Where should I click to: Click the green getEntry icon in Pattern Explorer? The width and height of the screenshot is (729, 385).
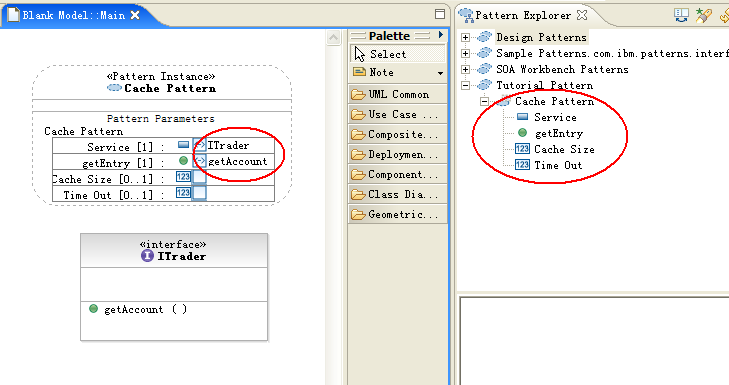(x=523, y=133)
